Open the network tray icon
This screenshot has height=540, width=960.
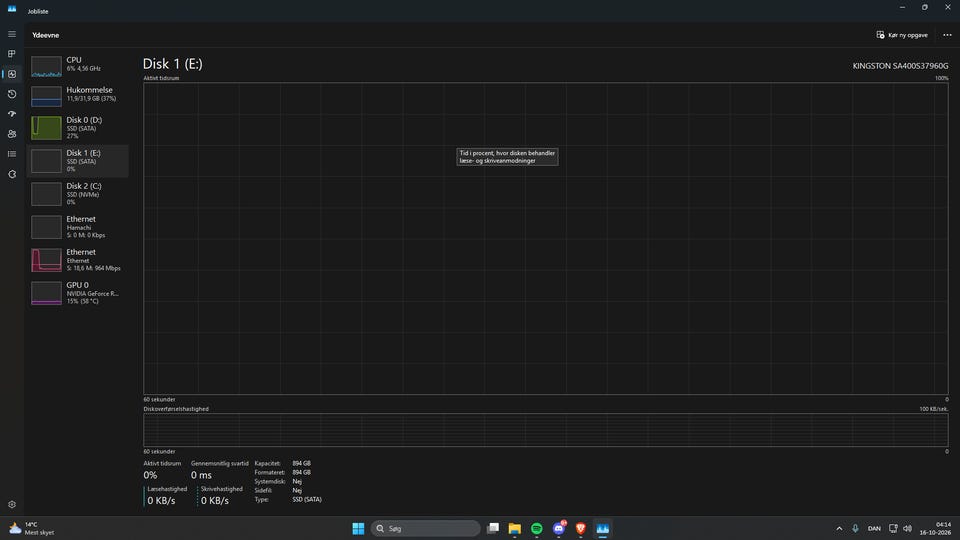point(893,528)
